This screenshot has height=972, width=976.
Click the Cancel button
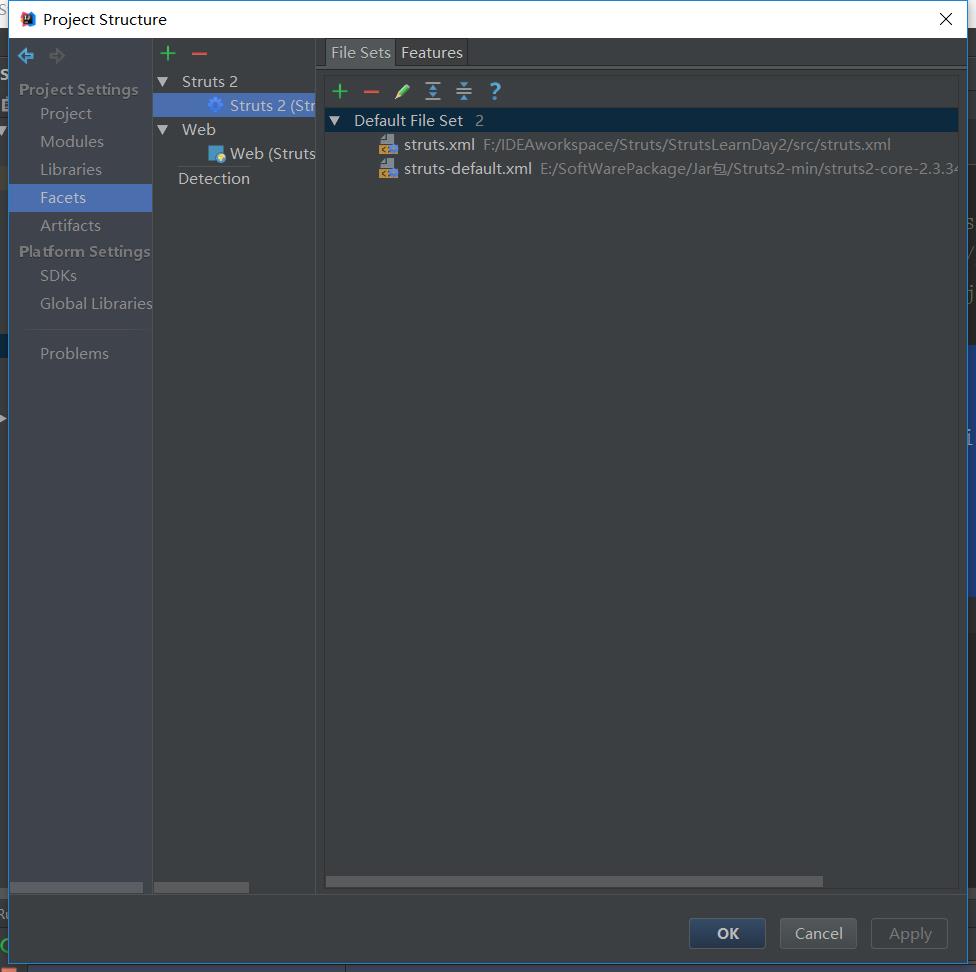(818, 933)
